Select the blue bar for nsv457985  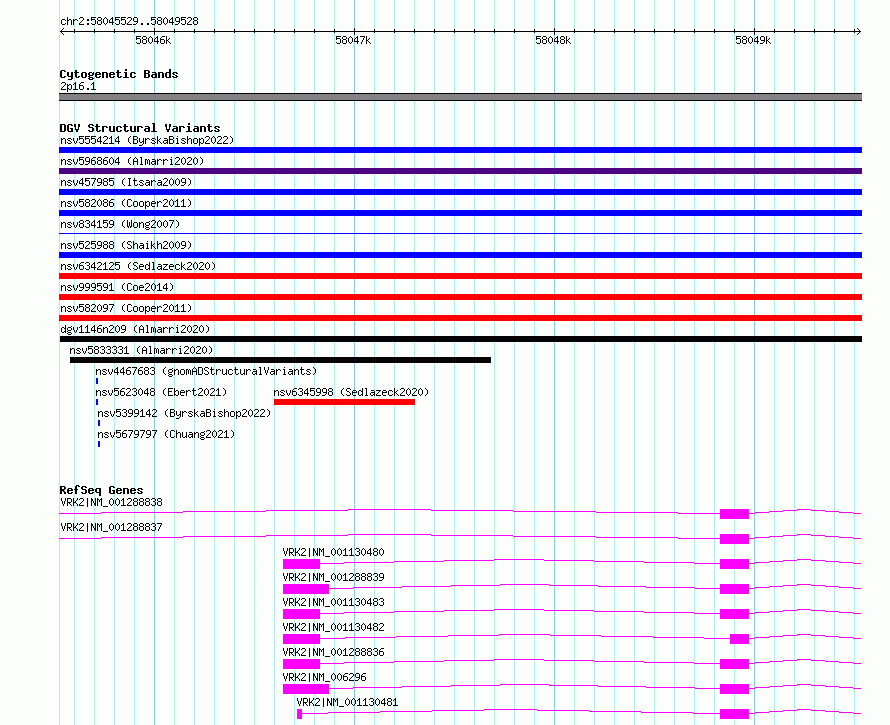460,192
